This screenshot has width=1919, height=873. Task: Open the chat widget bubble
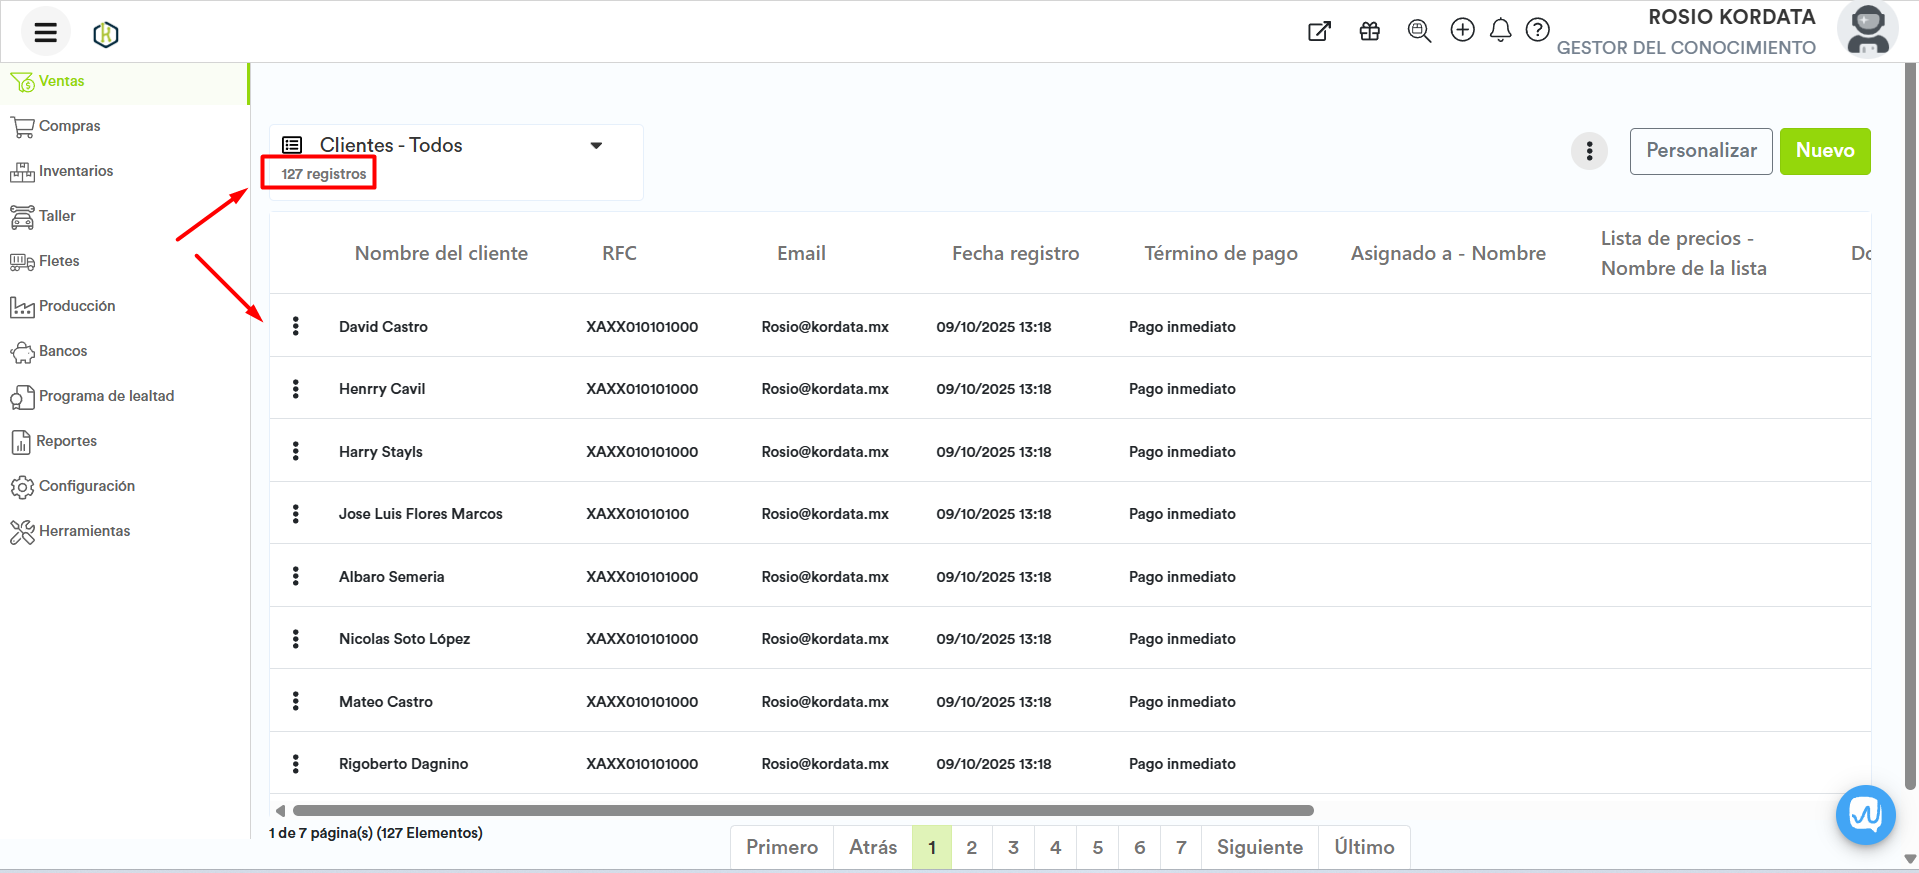(1865, 815)
